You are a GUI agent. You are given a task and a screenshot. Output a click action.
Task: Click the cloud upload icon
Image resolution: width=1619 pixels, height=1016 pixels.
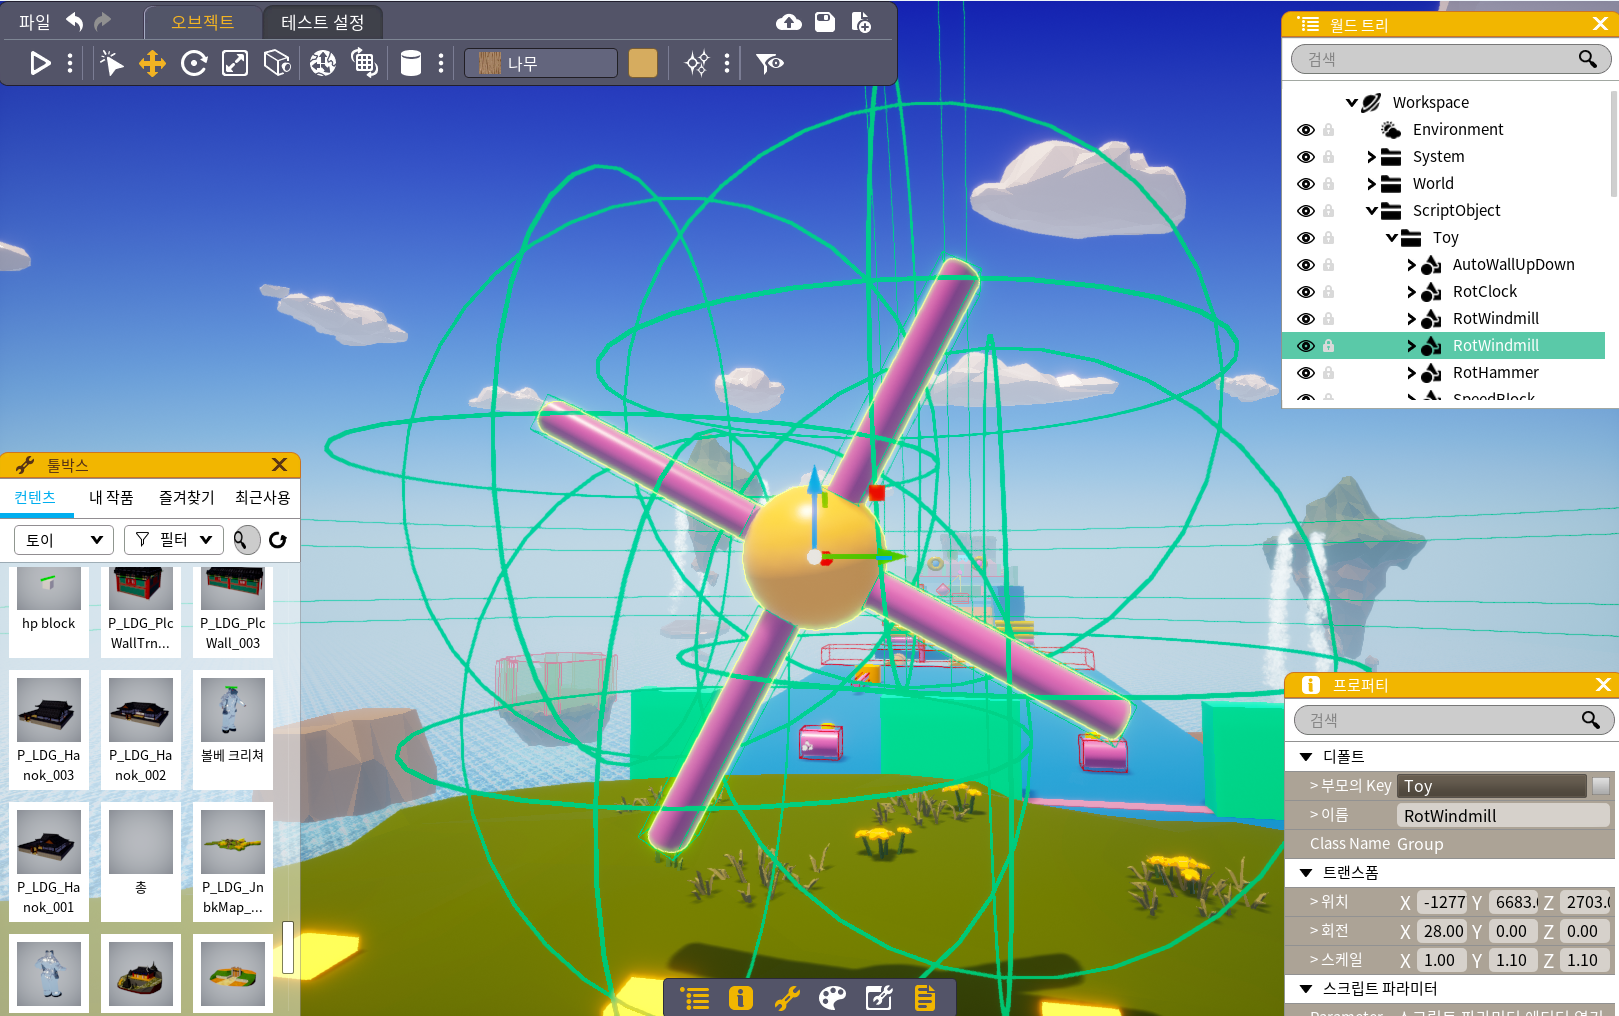[x=789, y=22]
